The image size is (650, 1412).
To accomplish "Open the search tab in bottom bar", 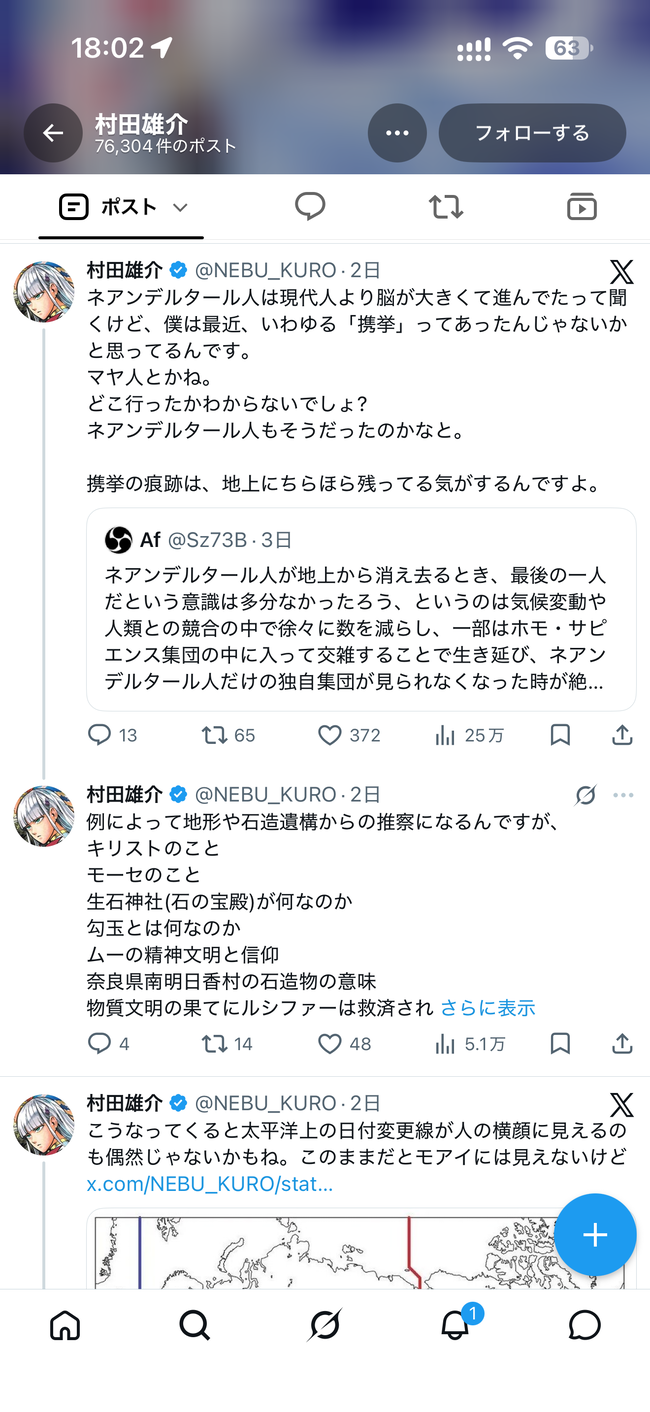I will click(x=195, y=1325).
